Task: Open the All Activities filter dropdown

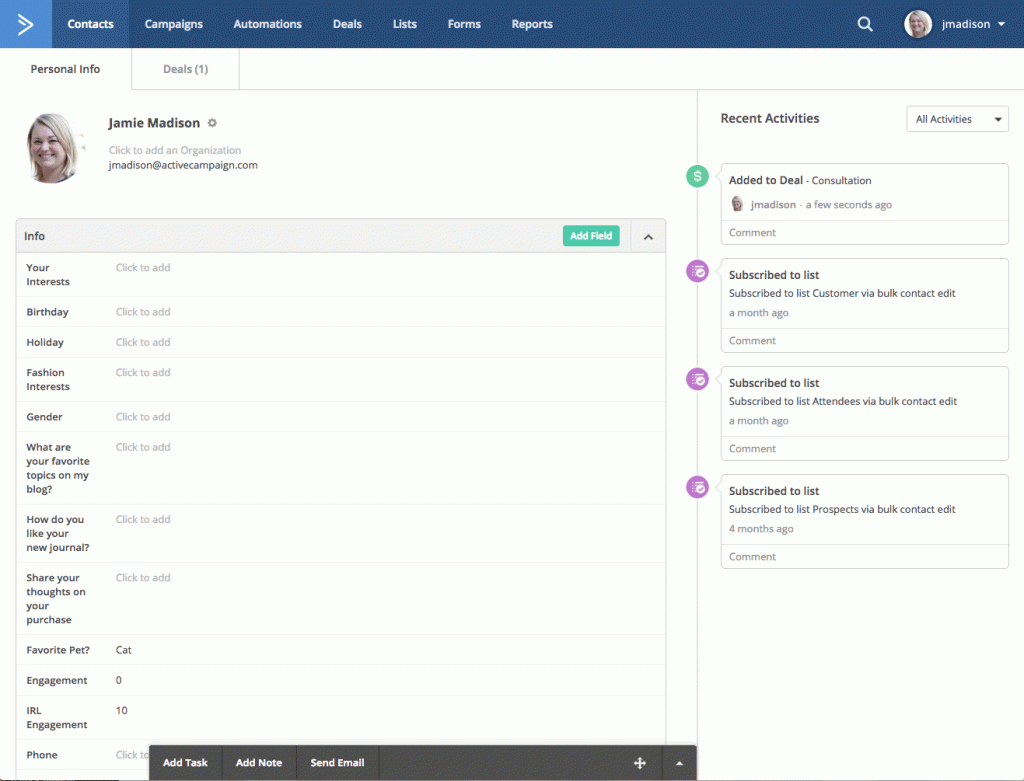Action: coord(957,119)
